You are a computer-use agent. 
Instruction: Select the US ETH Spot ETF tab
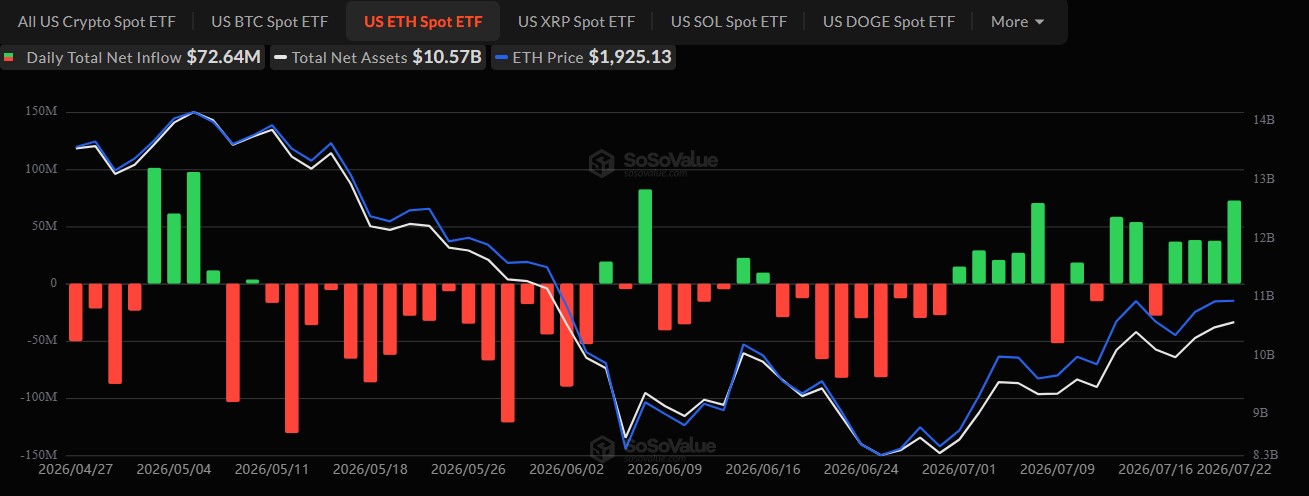point(422,21)
